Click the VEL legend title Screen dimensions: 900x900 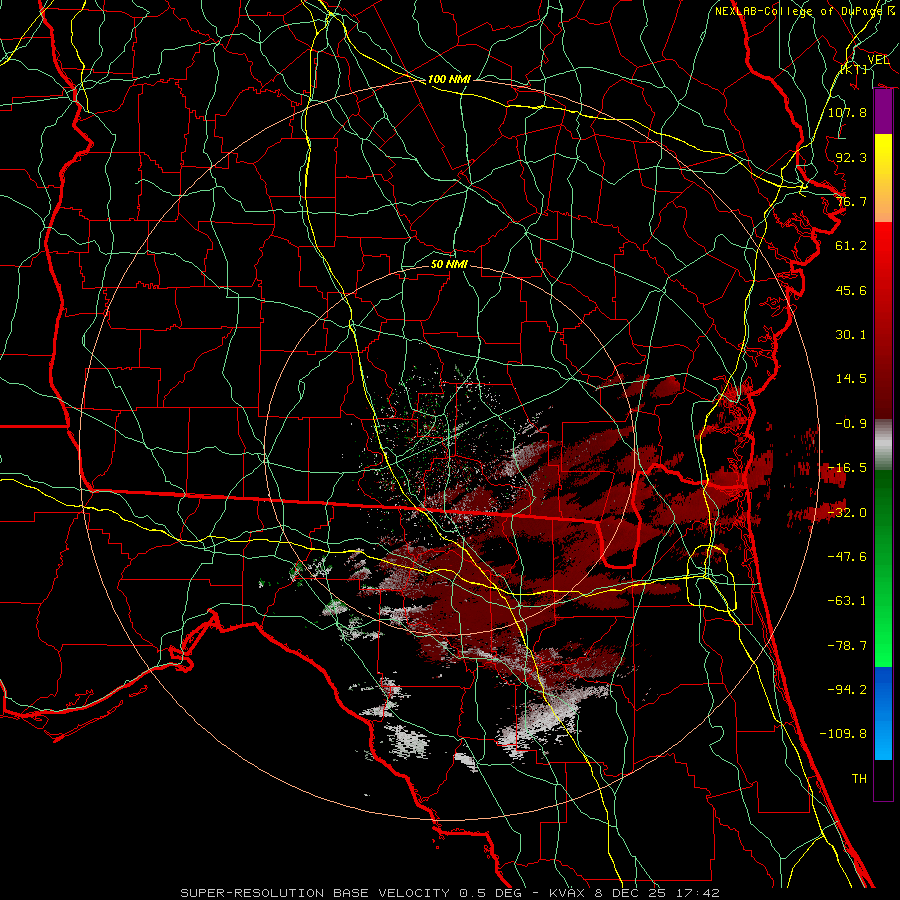click(x=879, y=59)
